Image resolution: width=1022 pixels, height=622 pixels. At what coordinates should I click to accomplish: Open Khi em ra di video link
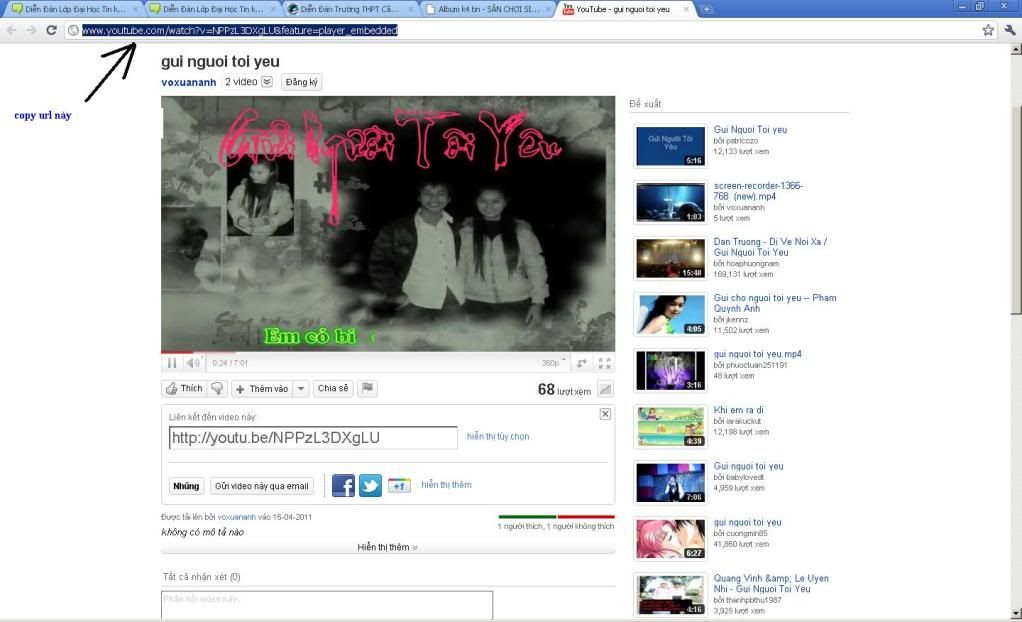pyautogui.click(x=738, y=409)
